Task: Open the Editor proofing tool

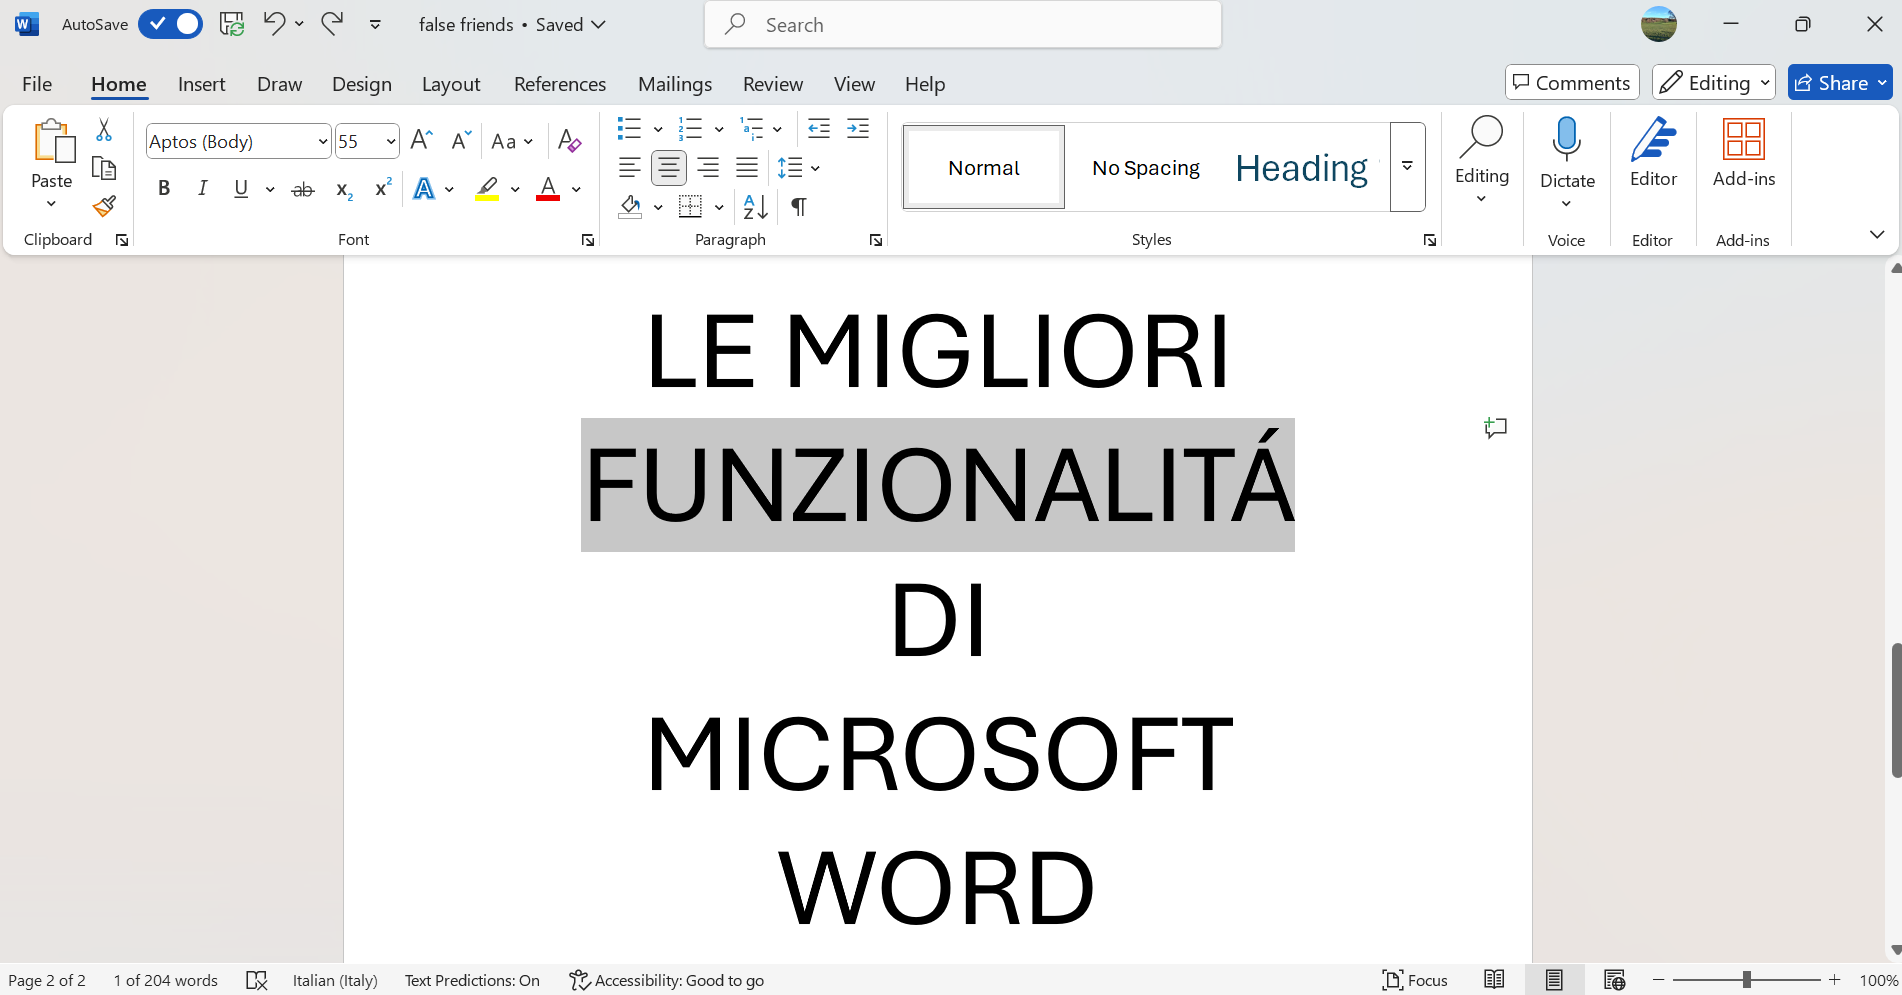Action: (1653, 152)
